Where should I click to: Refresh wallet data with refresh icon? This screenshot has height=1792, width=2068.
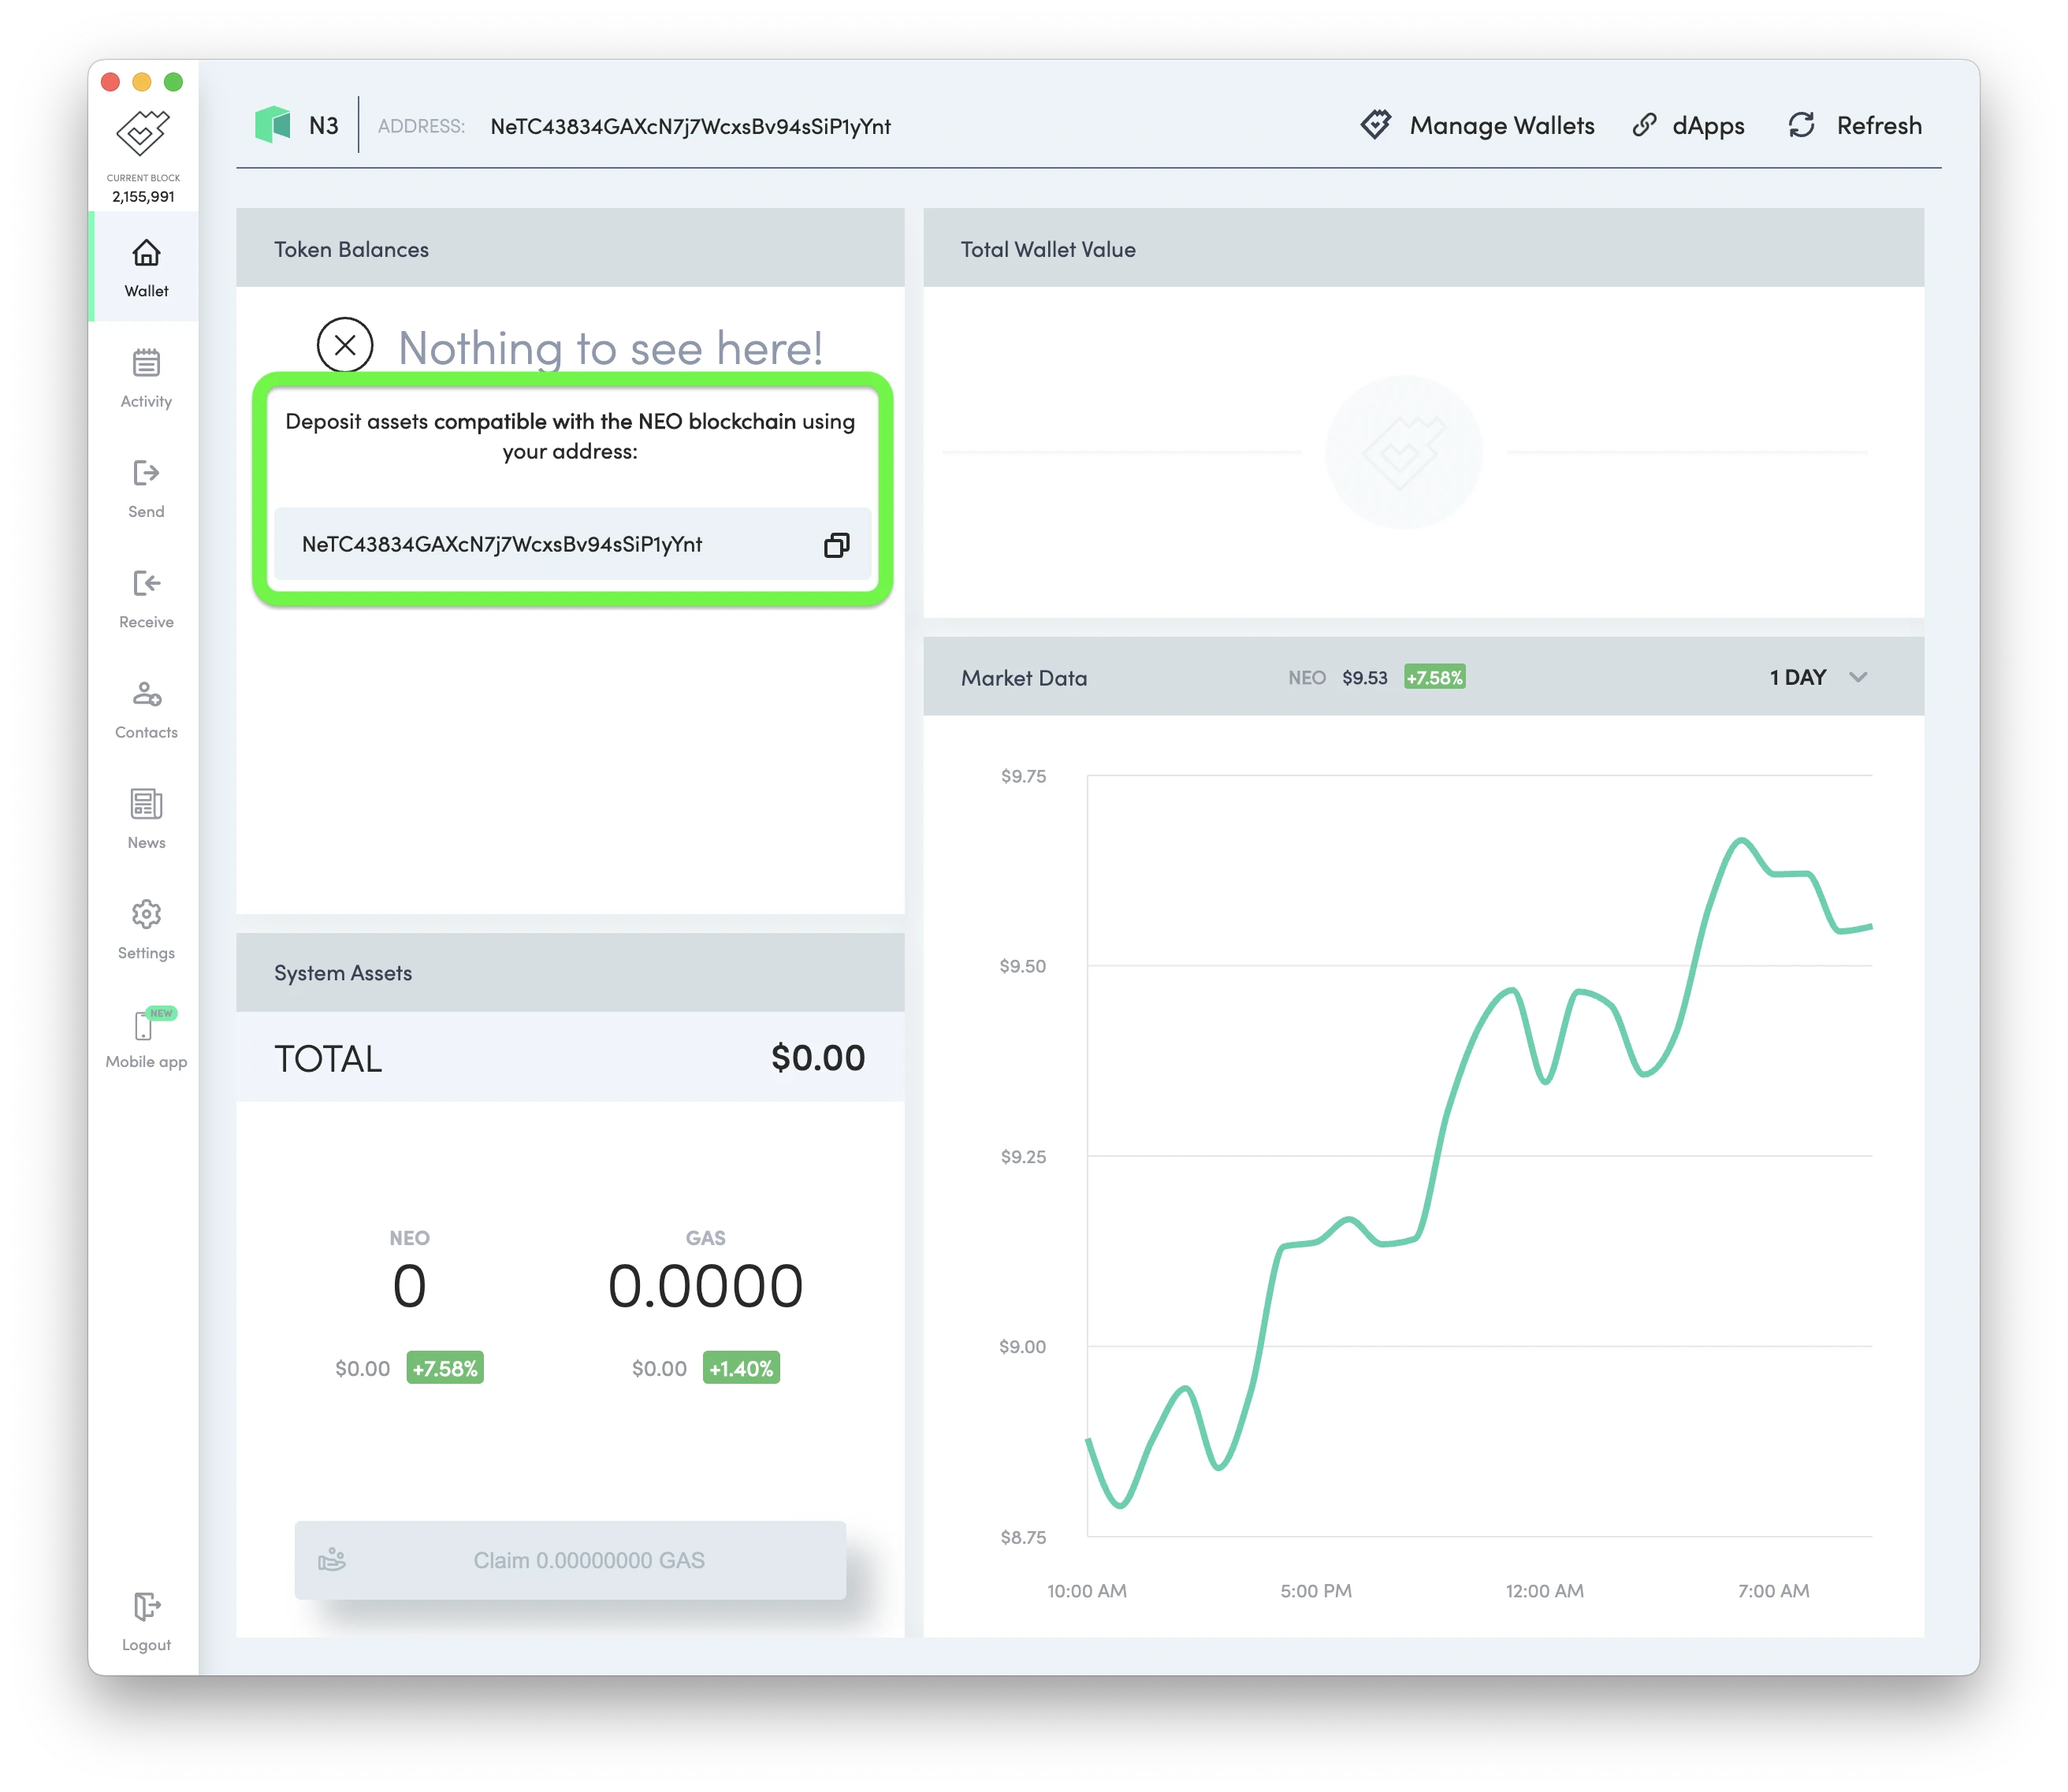1802,125
